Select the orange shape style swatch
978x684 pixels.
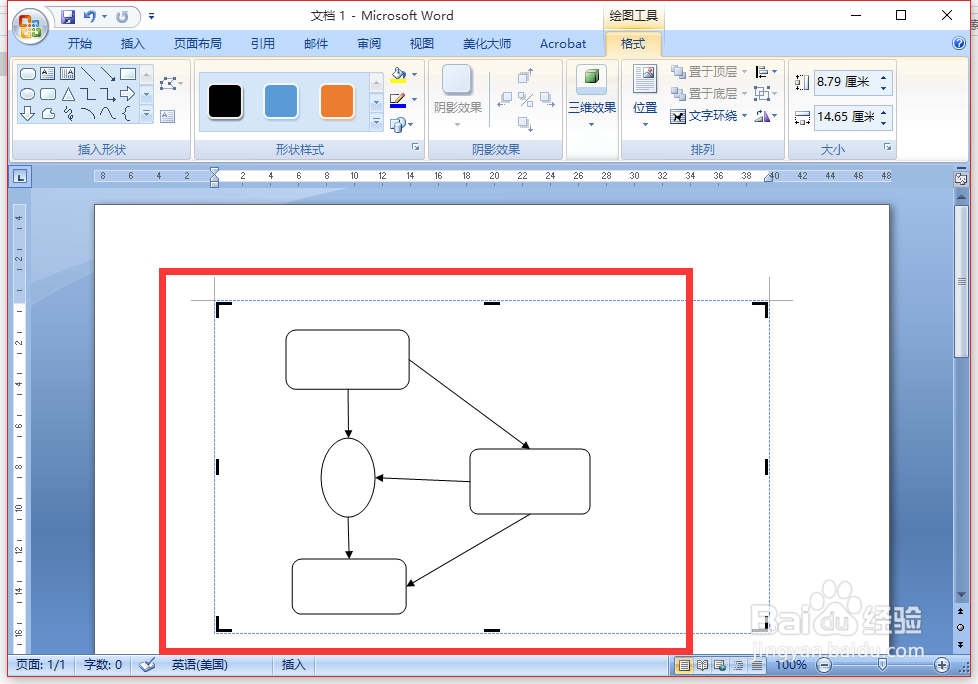[336, 101]
